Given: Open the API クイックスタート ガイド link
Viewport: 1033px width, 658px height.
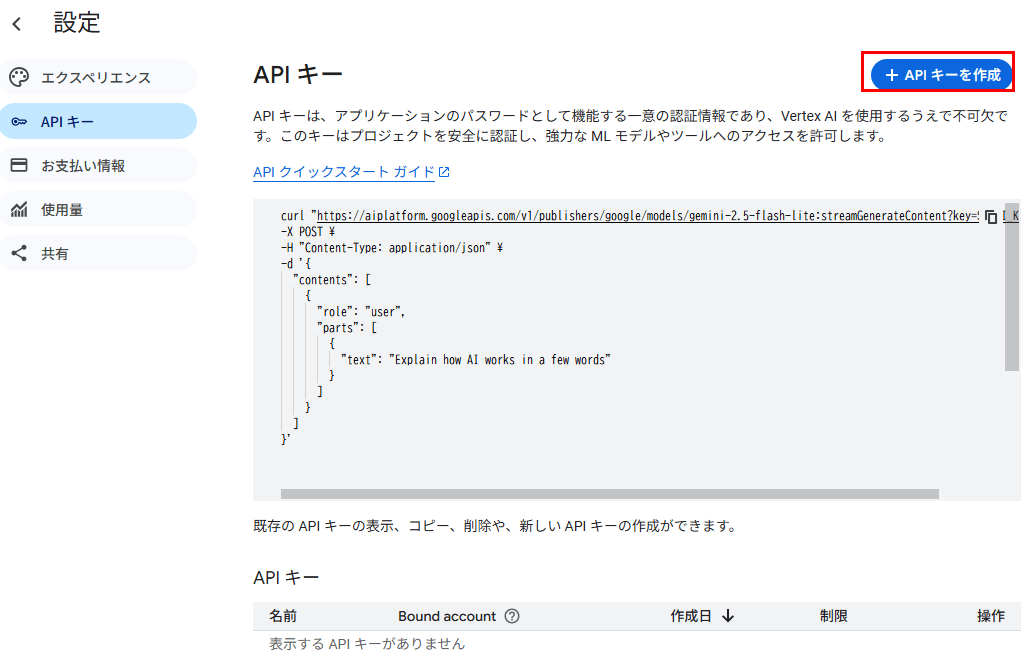Looking at the screenshot, I should 344,172.
